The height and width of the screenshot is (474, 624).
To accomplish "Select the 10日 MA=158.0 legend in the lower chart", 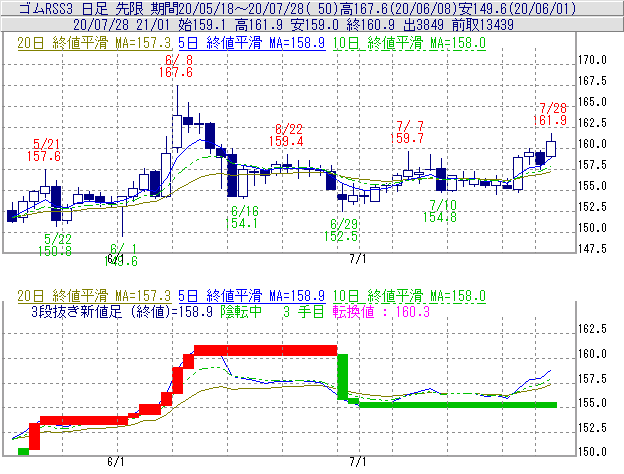I will pos(409,296).
